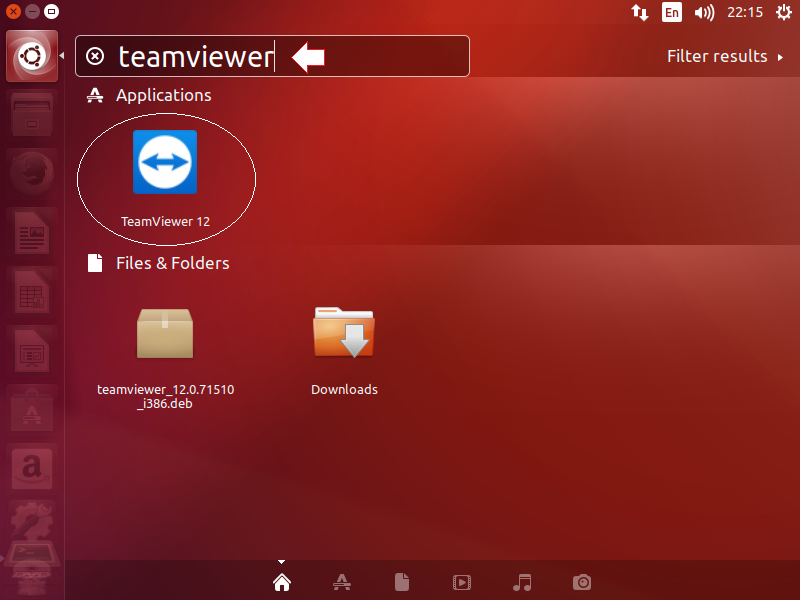This screenshot has width=800, height=600.
Task: Switch to the Files lens
Action: click(x=402, y=582)
